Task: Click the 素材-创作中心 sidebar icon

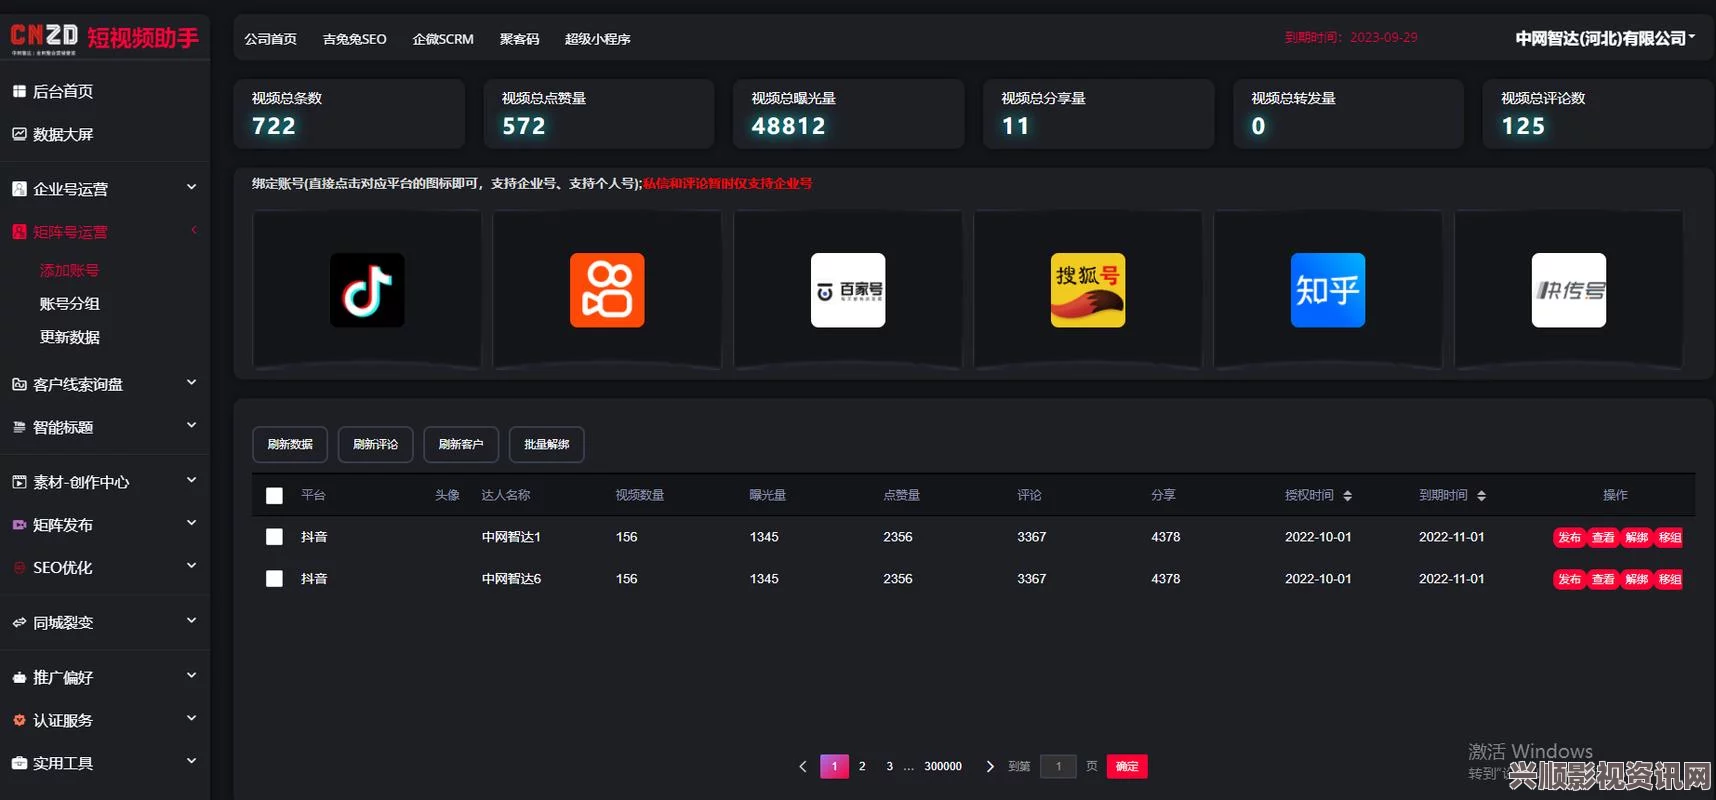Action: tap(19, 482)
